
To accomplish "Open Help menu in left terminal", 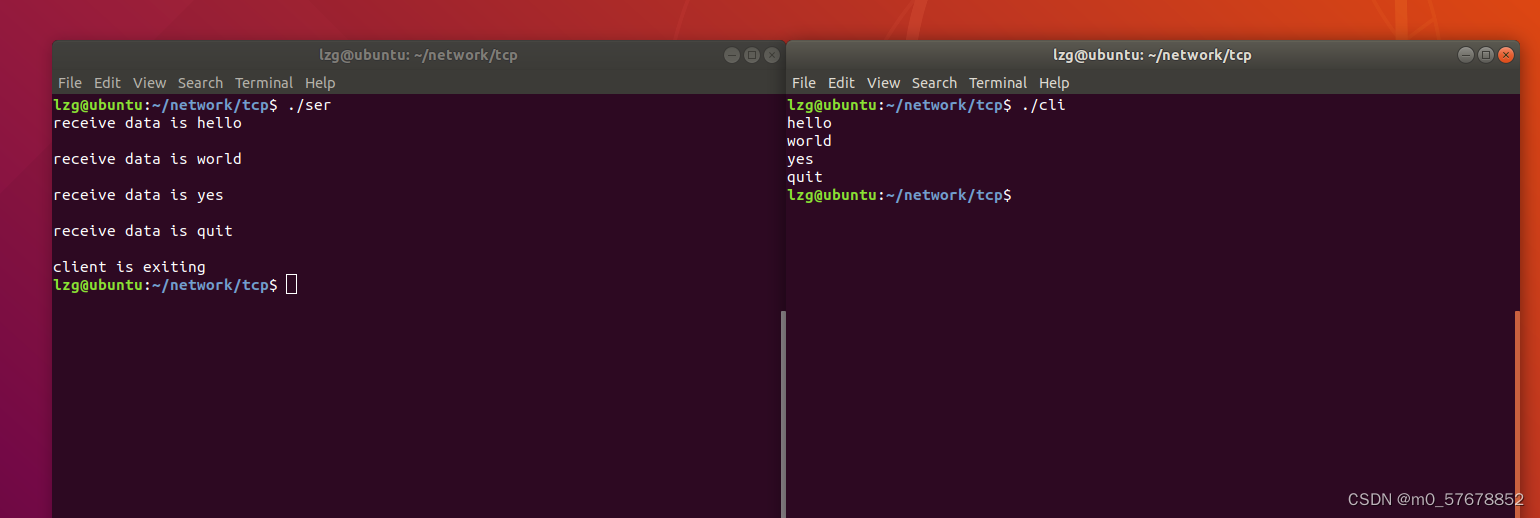I will [x=320, y=83].
